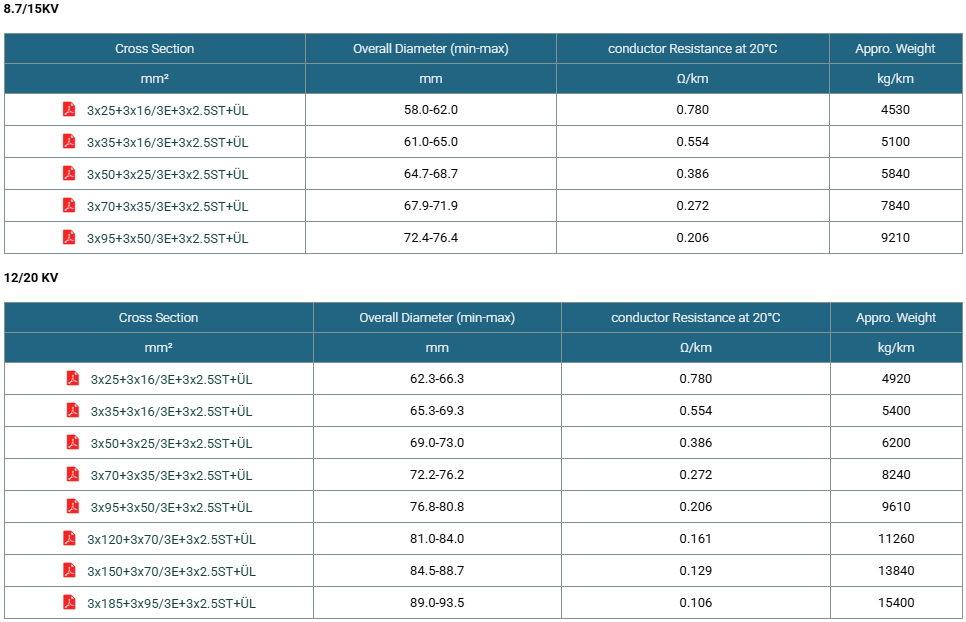This screenshot has height=622, width=966.
Task: Open PDF icon for 8.7/15KV 3x70+3x35 cable
Action: 69,205
